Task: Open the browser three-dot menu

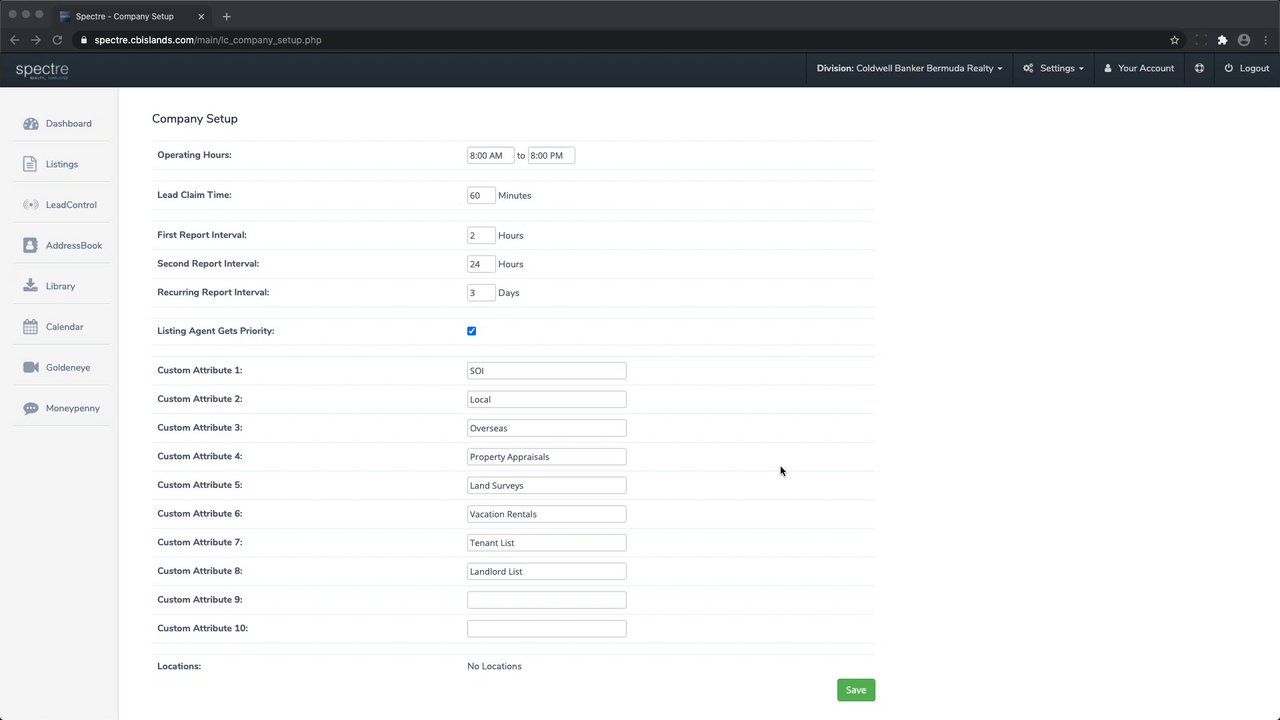Action: [1265, 40]
